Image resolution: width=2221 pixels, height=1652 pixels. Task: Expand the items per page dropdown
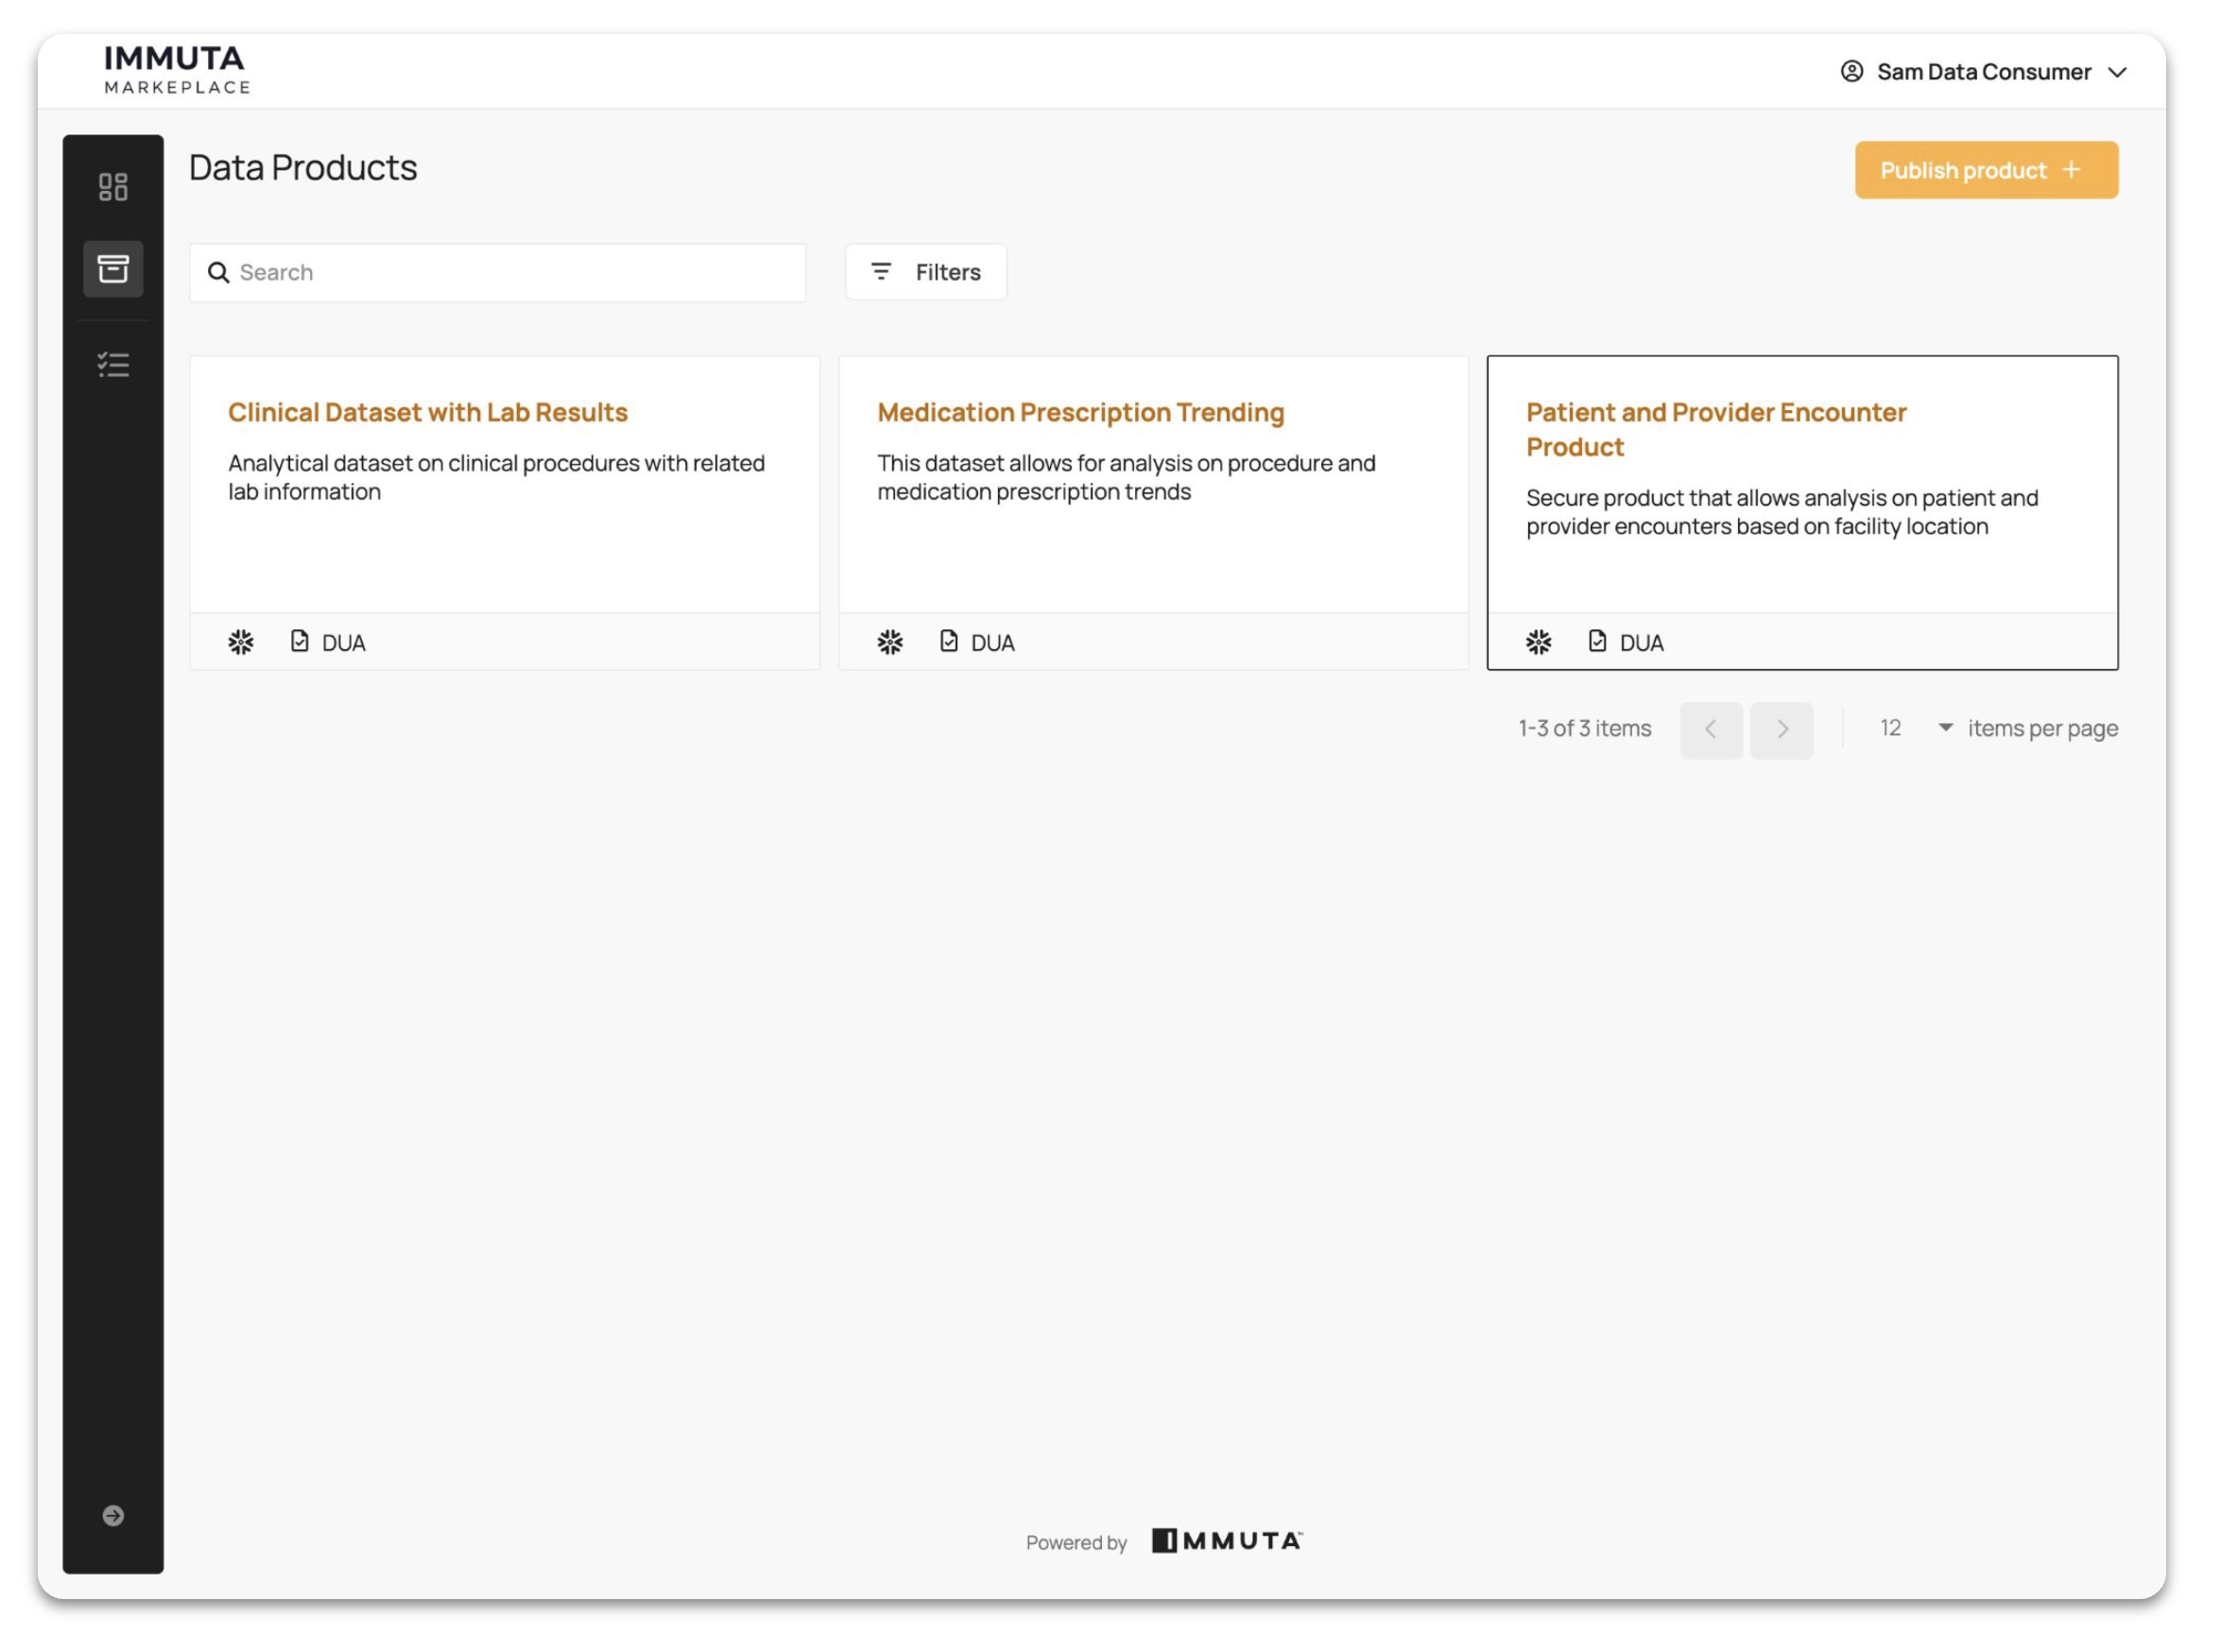pyautogui.click(x=1944, y=728)
